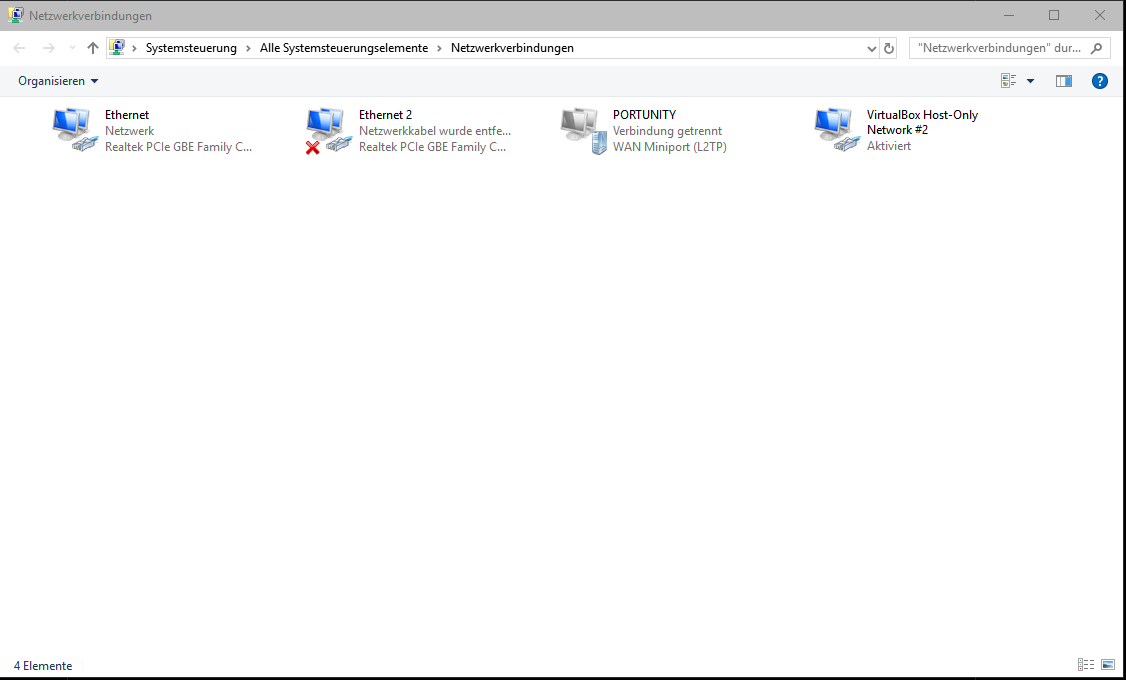Viewport: 1126px width, 680px height.
Task: Open the recent locations dropdown arrow
Action: pos(72,48)
